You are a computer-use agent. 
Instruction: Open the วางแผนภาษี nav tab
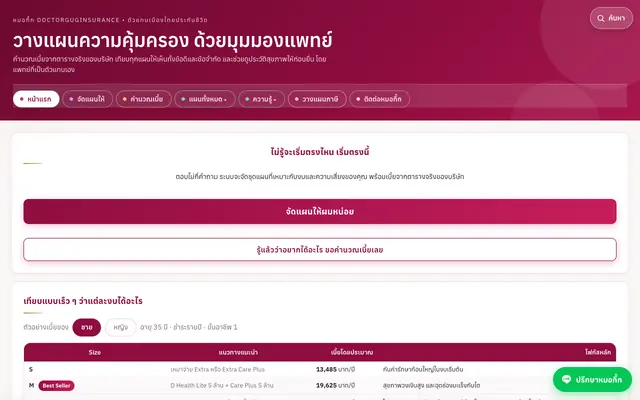[317, 99]
